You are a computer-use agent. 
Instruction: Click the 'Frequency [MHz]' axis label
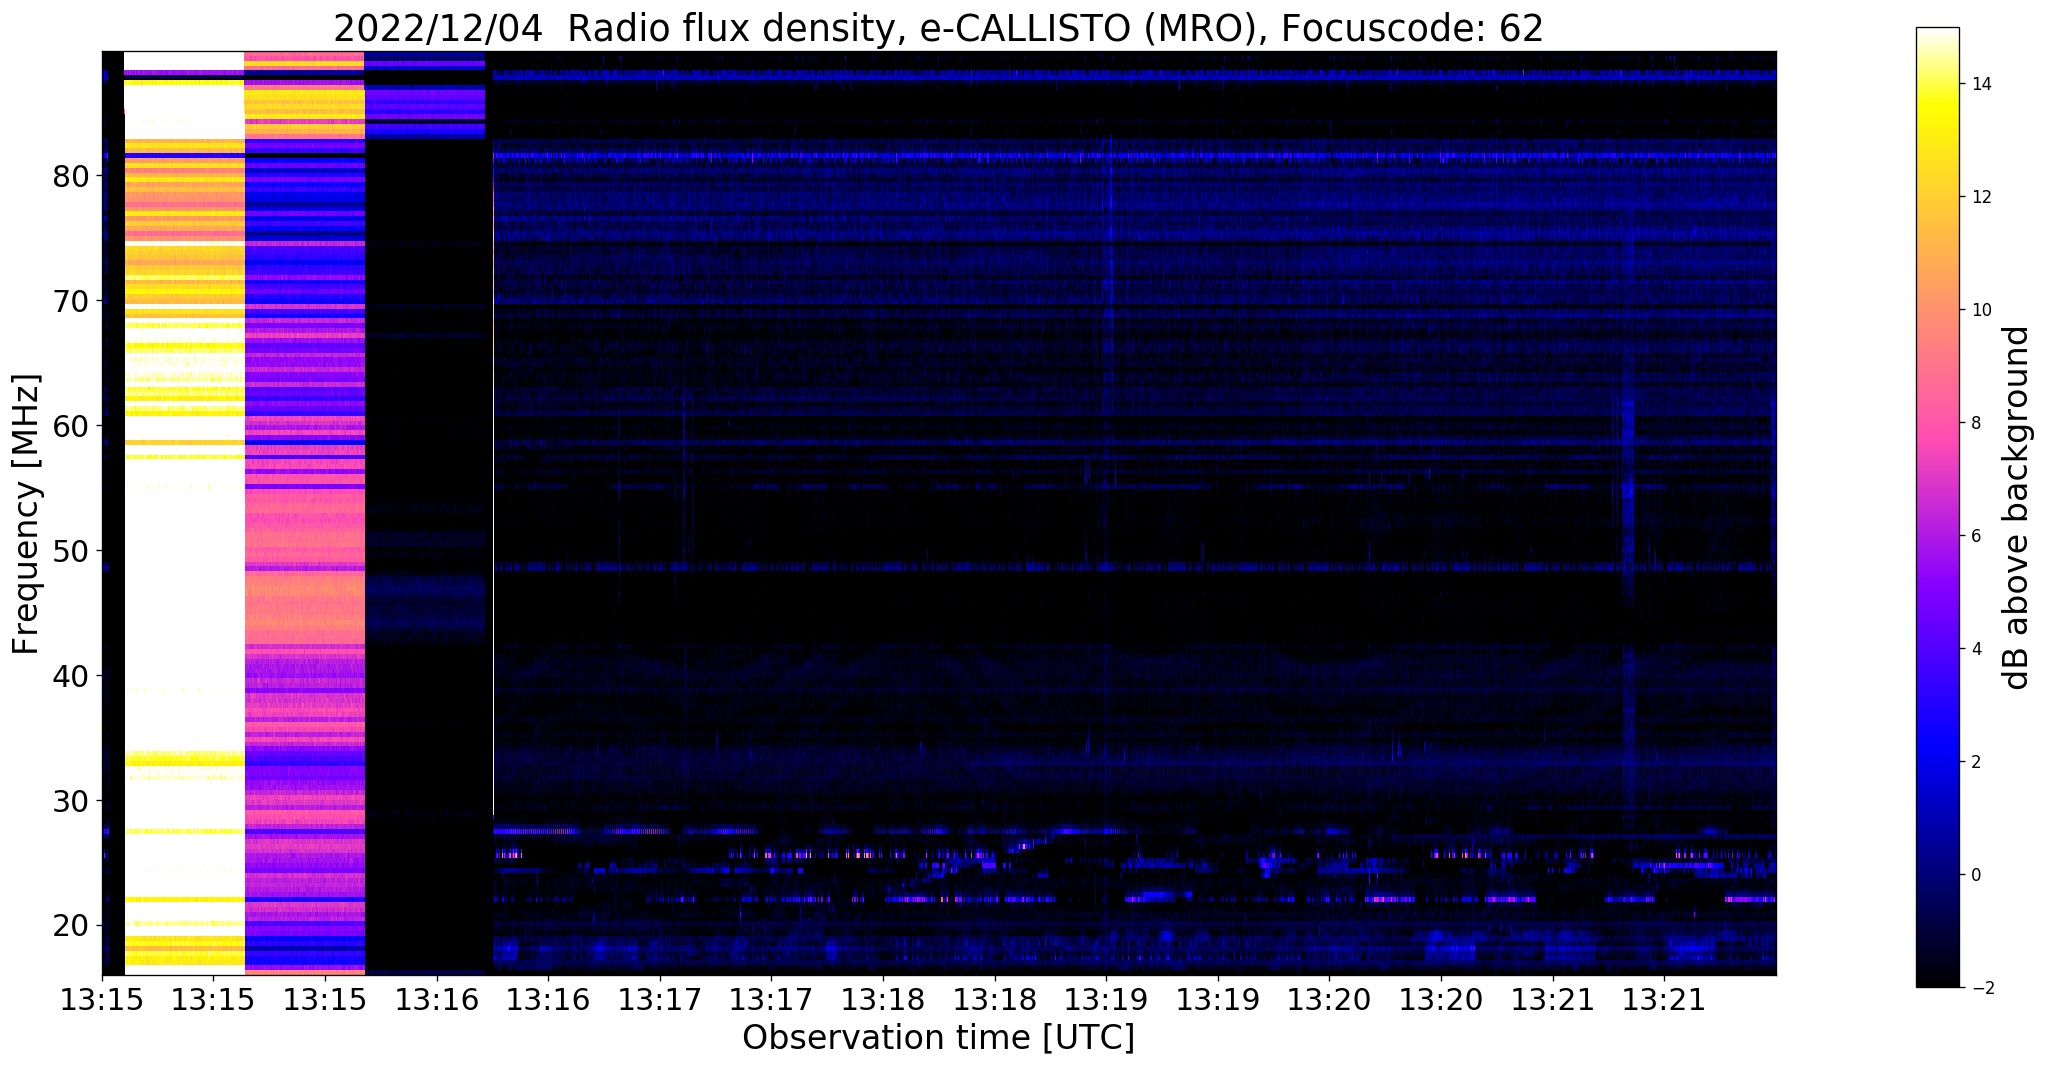click(x=27, y=514)
